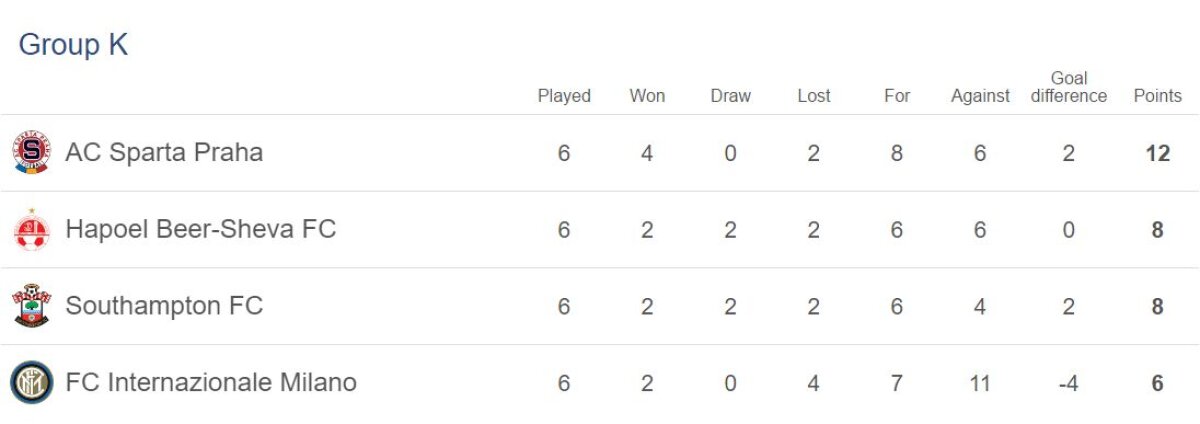The image size is (1200, 424).
Task: Click Inter Milano's -4 goal difference
Action: 1068,384
